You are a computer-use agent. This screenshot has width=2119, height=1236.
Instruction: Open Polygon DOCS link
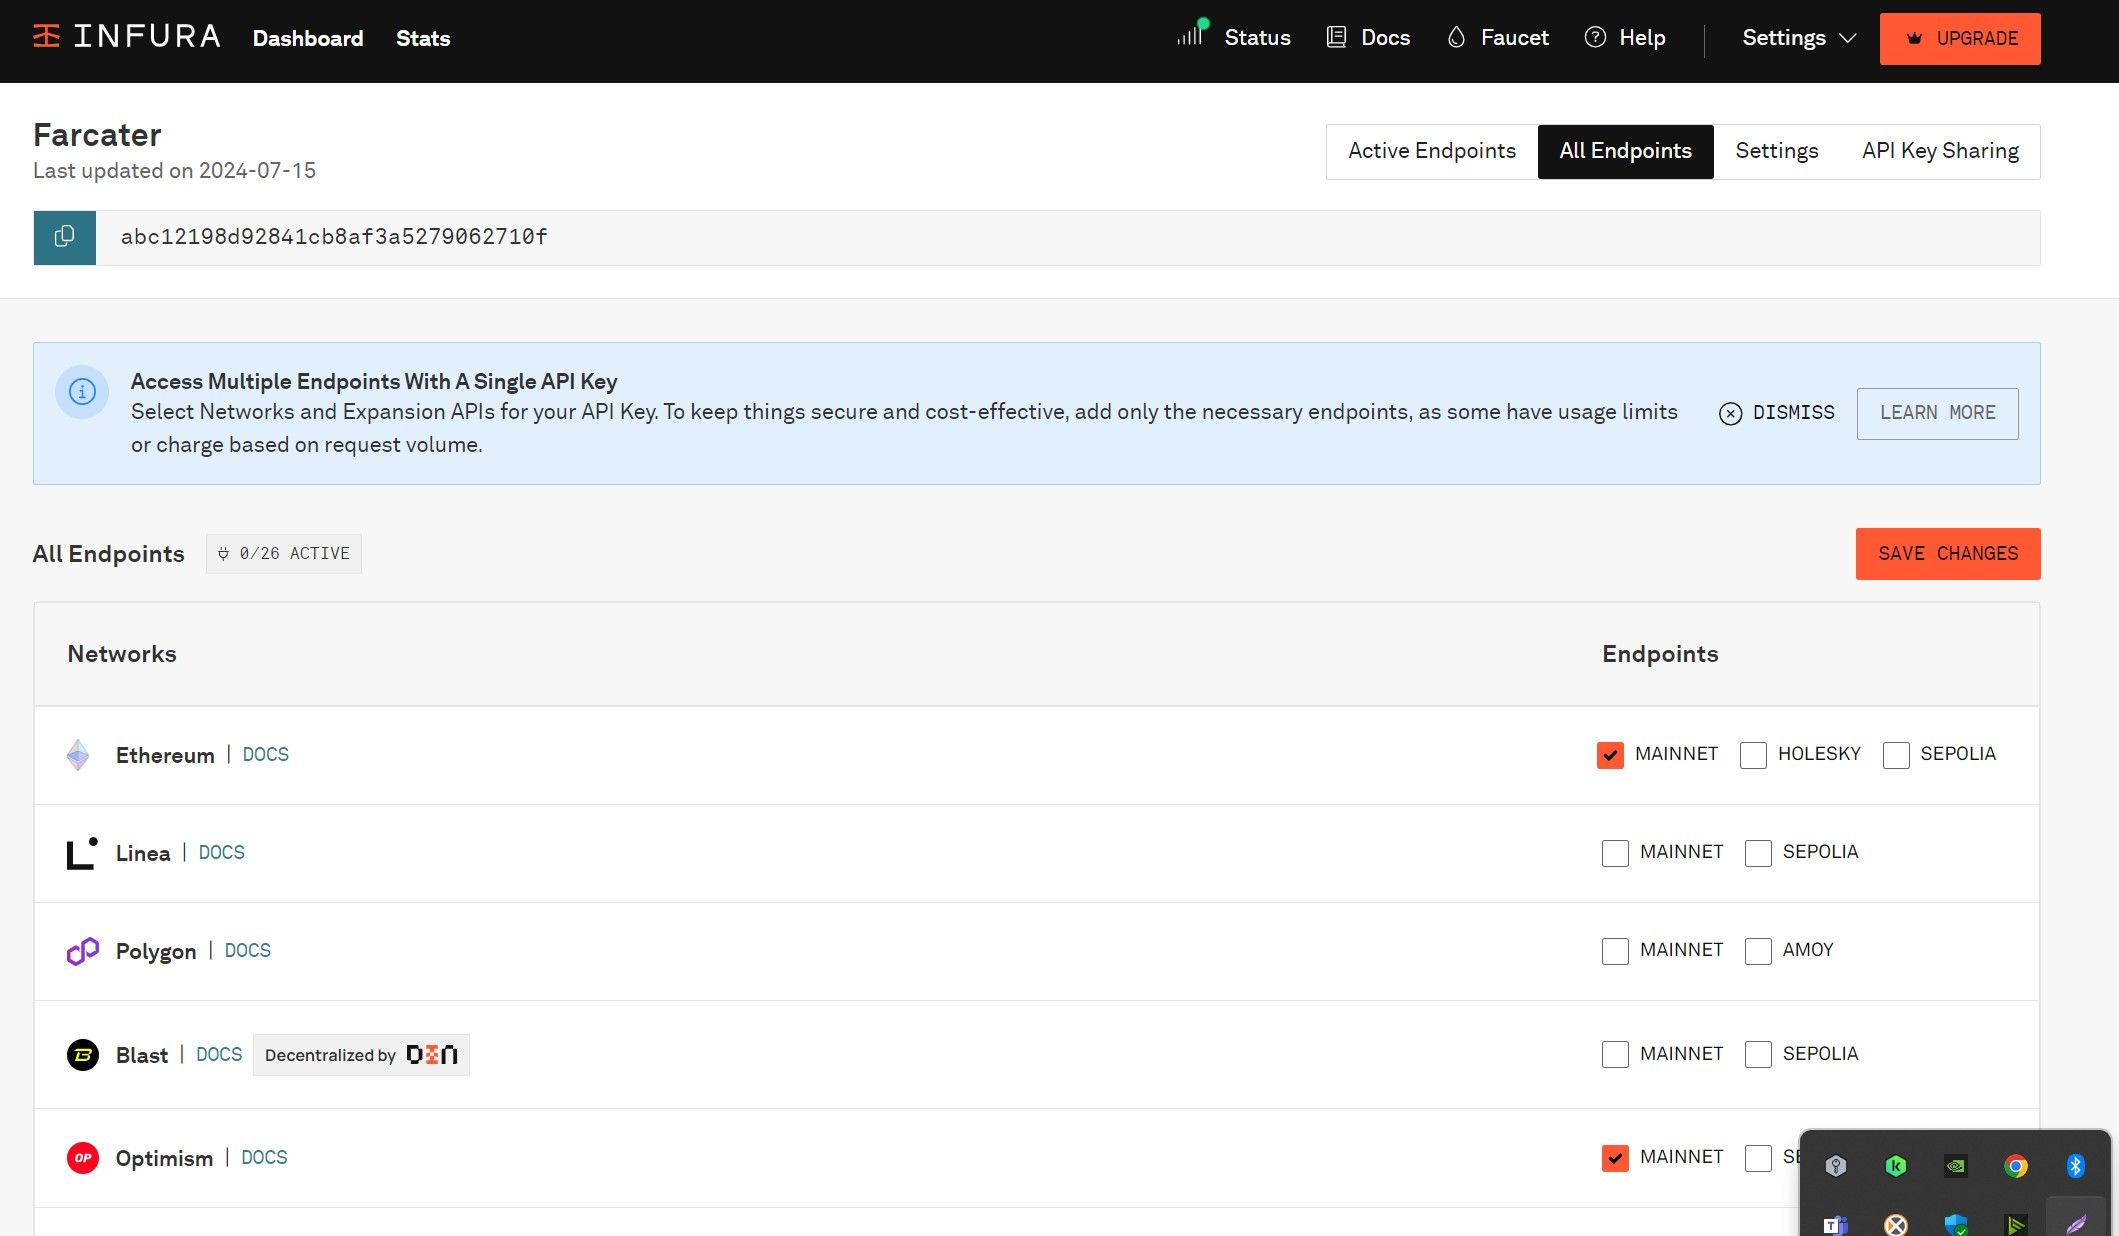[x=248, y=951]
